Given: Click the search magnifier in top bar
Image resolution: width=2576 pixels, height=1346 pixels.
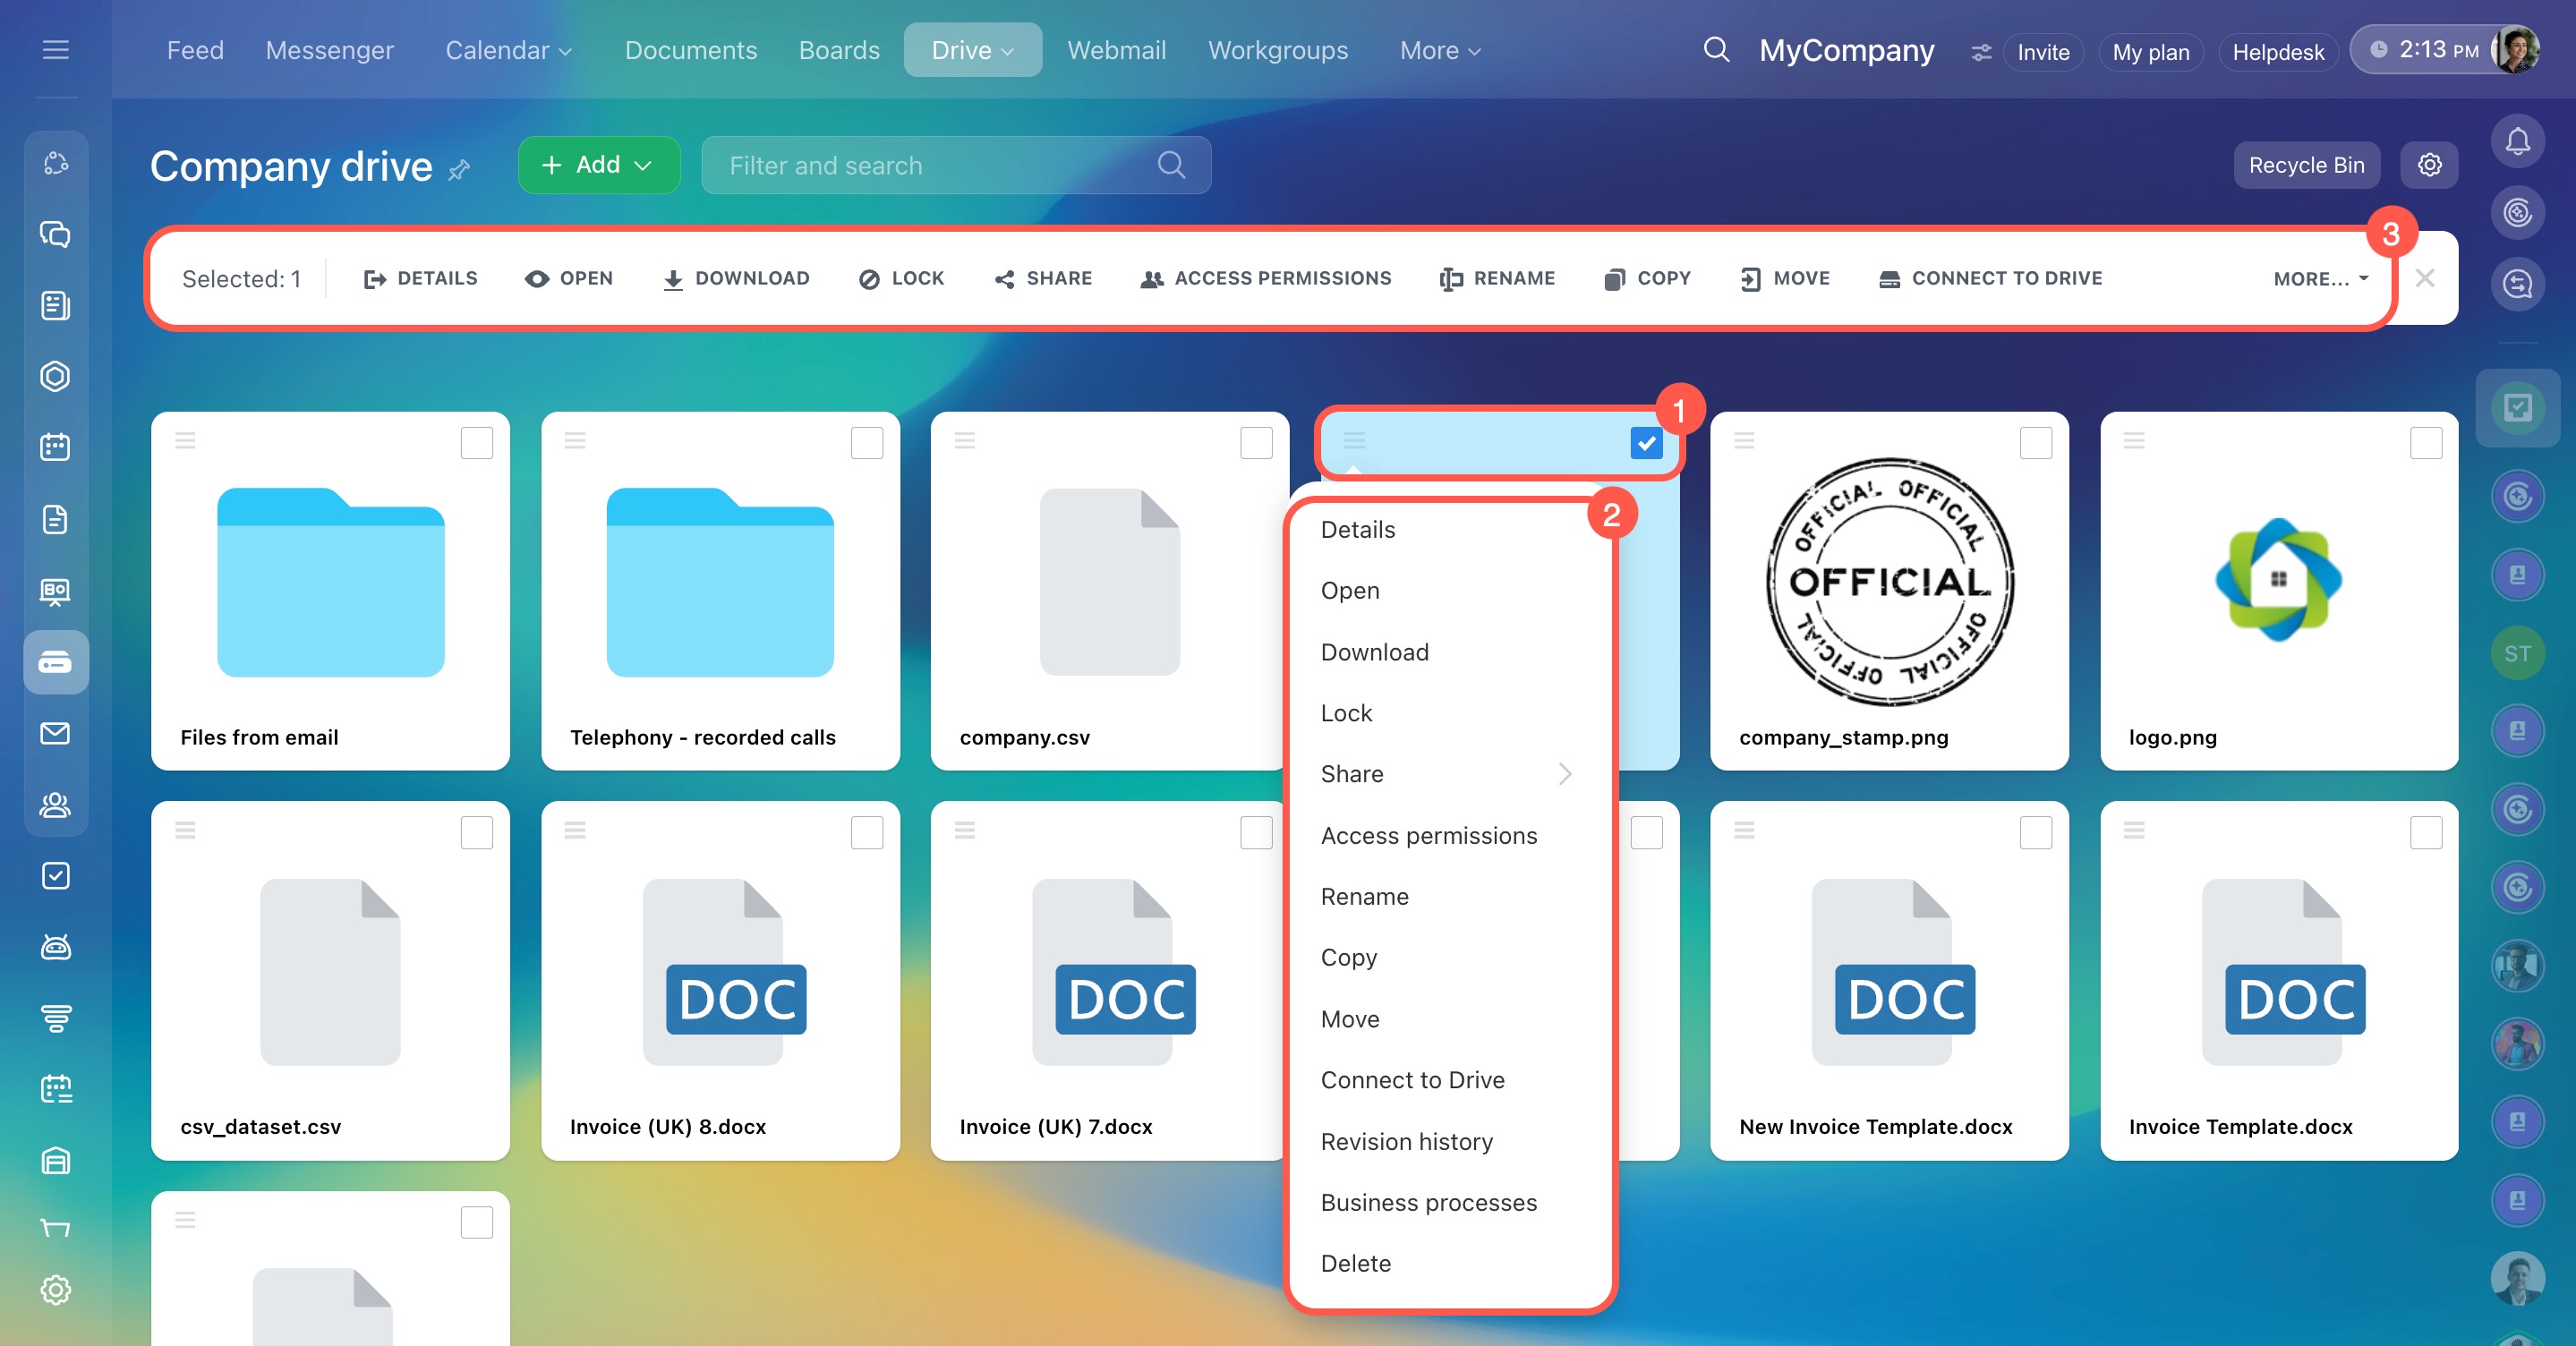Looking at the screenshot, I should tap(1716, 49).
